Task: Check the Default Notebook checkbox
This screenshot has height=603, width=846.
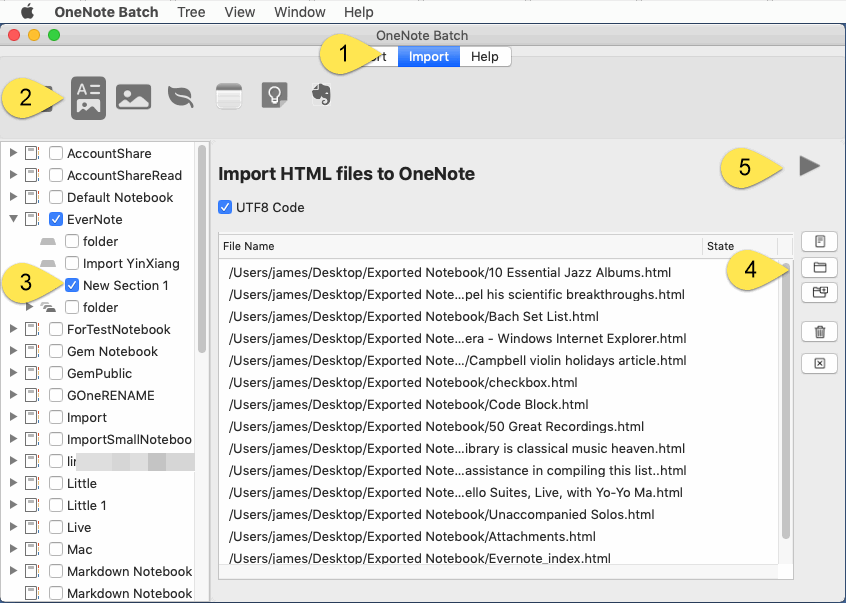Action: click(56, 197)
